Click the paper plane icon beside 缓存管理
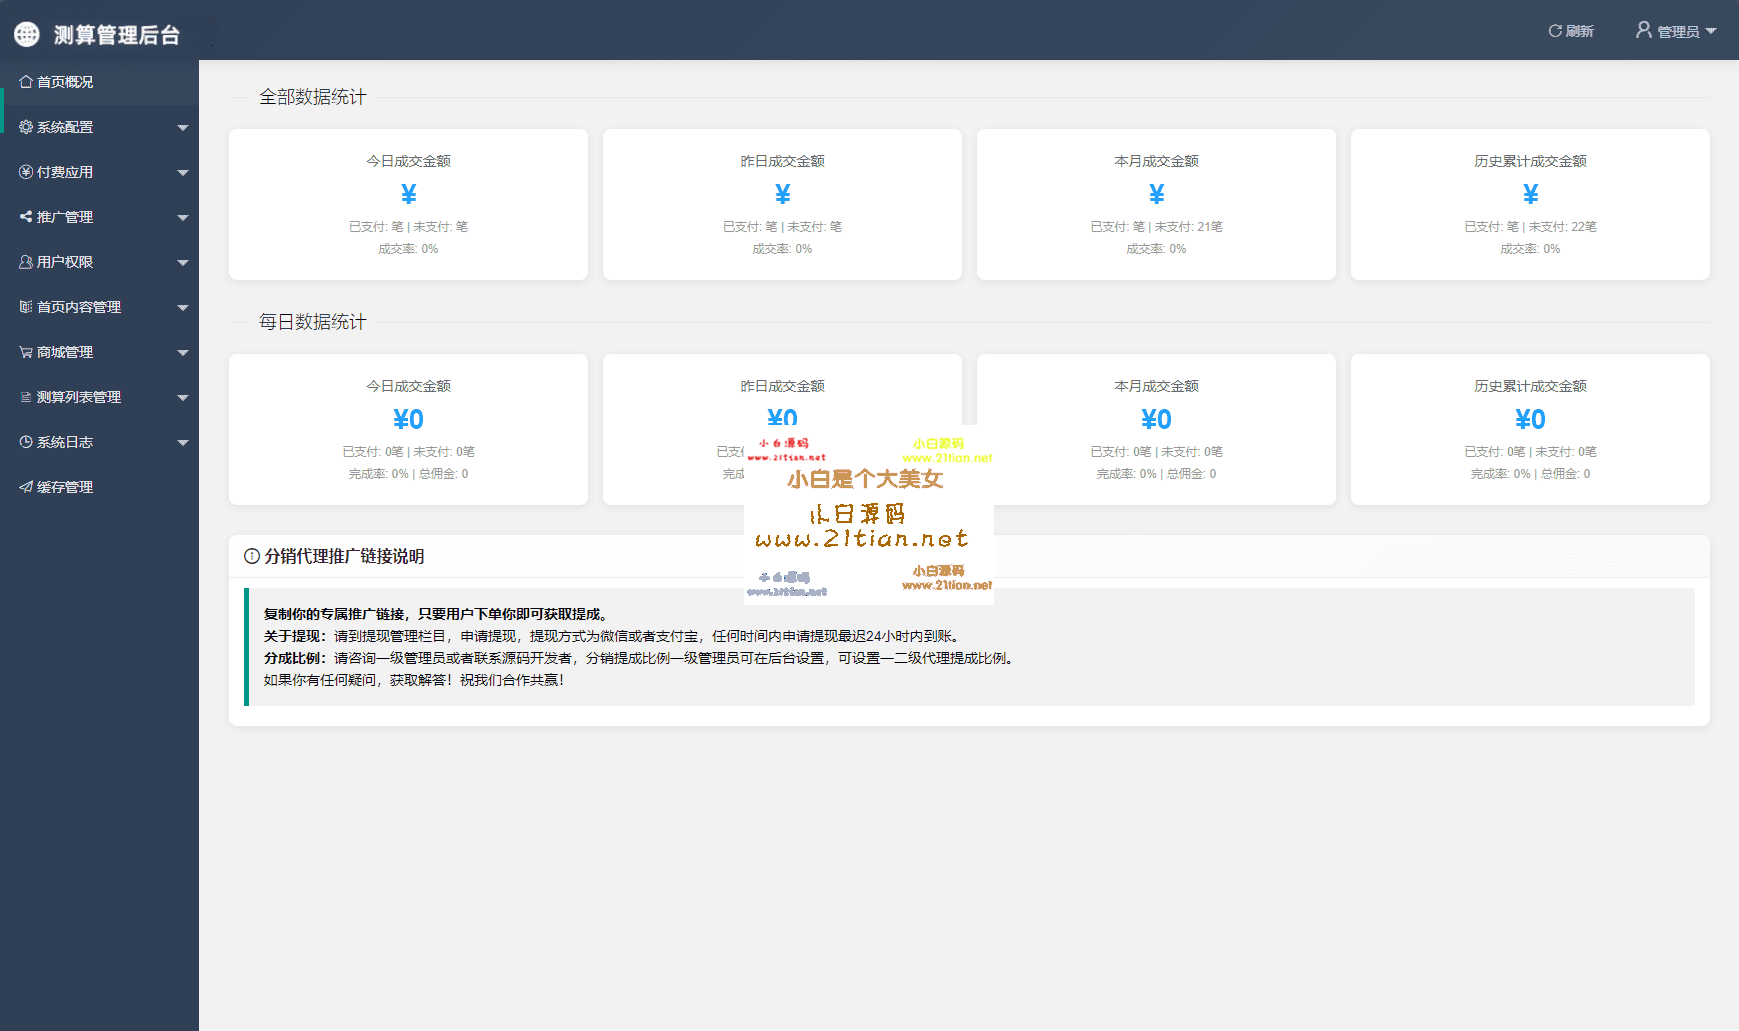1739x1031 pixels. 26,487
